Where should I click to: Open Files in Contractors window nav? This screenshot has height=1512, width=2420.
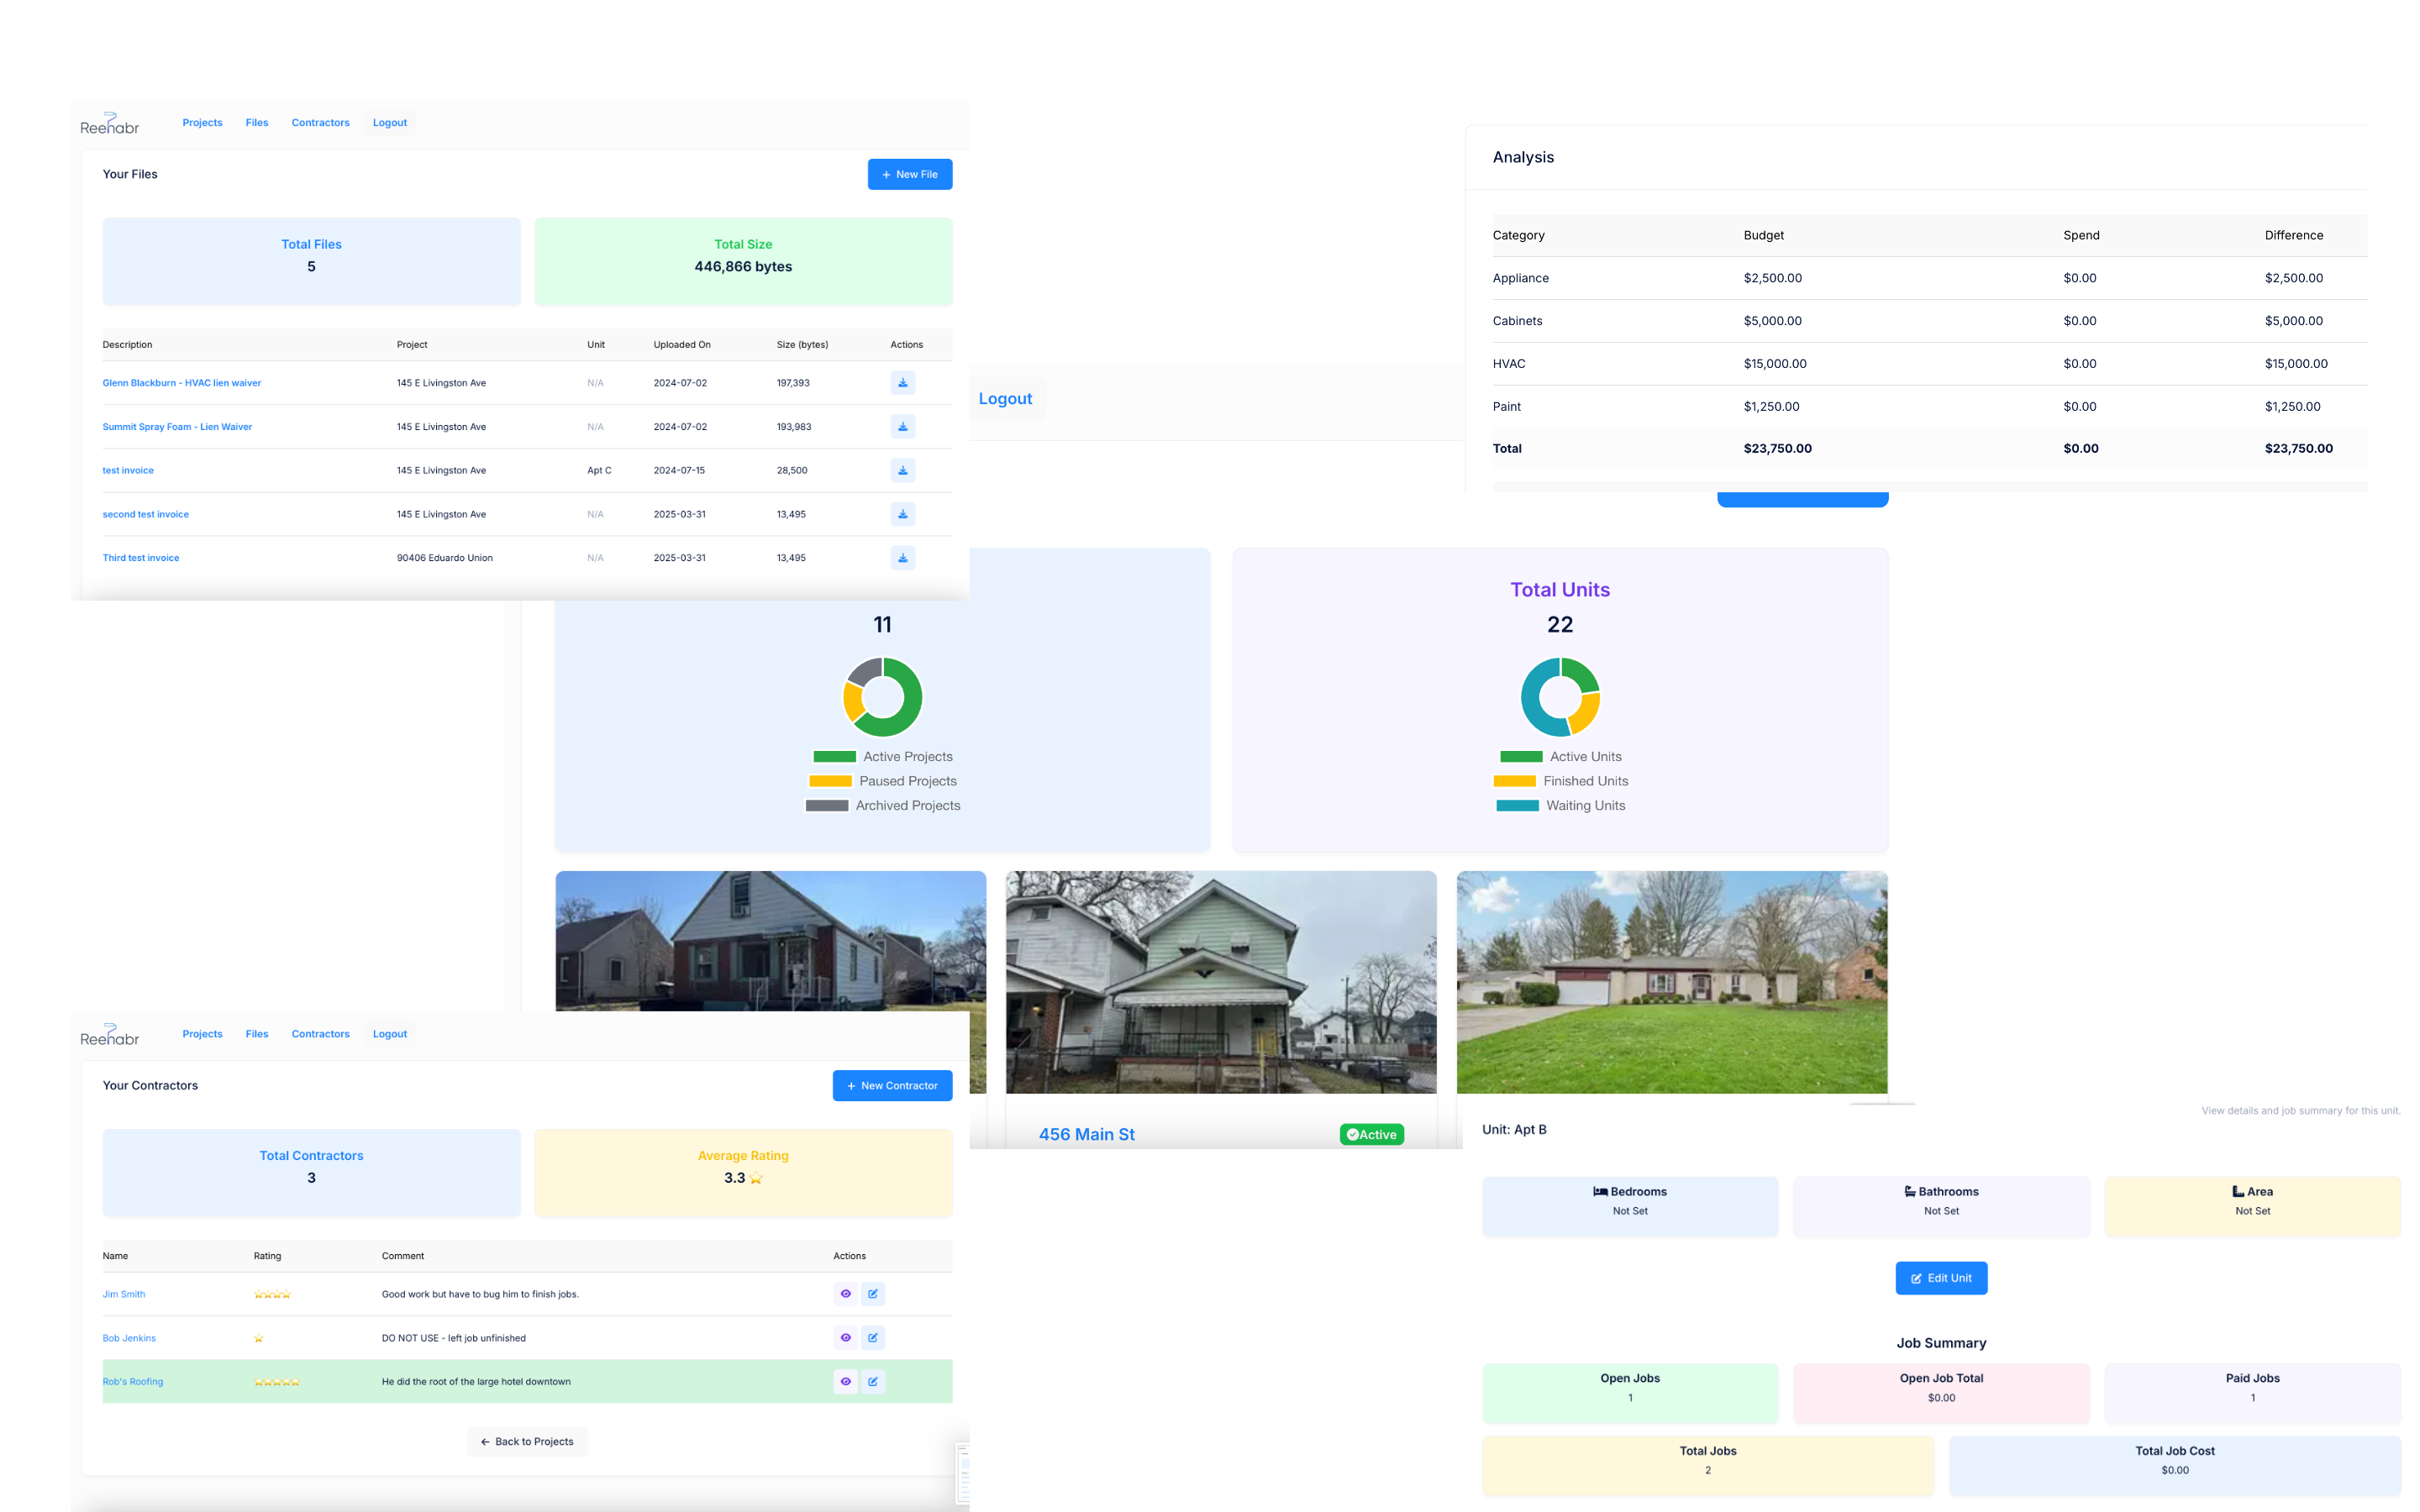click(257, 1034)
